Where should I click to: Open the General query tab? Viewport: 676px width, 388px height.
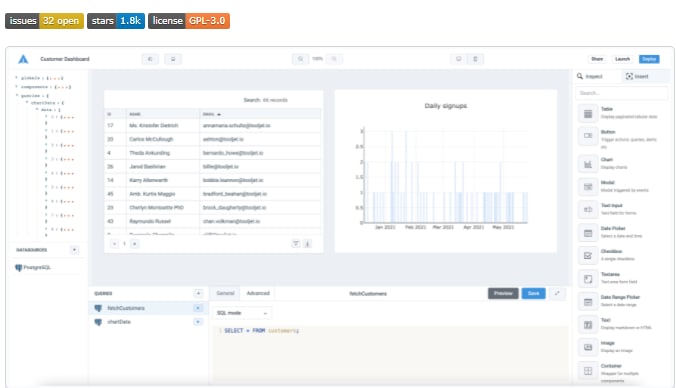point(225,293)
